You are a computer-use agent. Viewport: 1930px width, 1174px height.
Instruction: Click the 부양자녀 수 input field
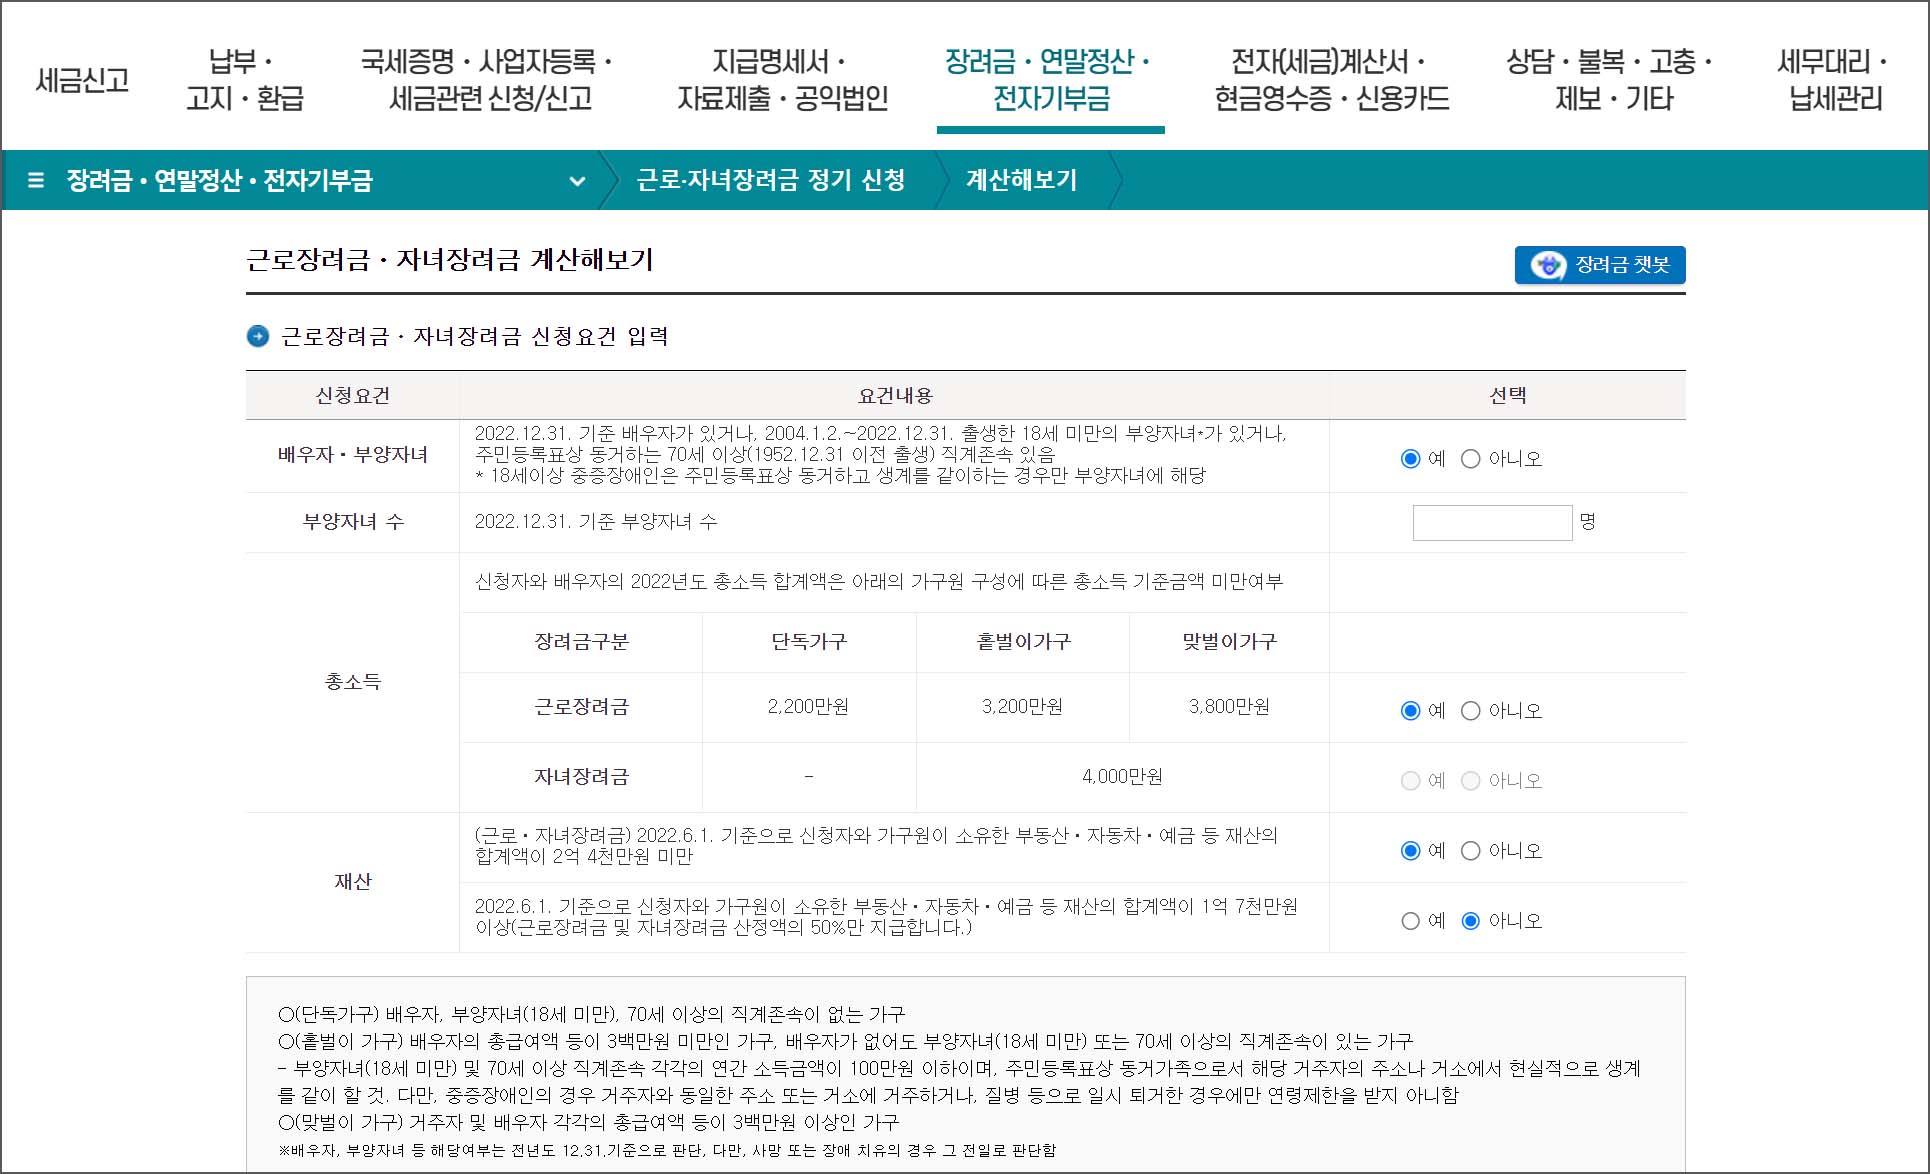(1492, 523)
